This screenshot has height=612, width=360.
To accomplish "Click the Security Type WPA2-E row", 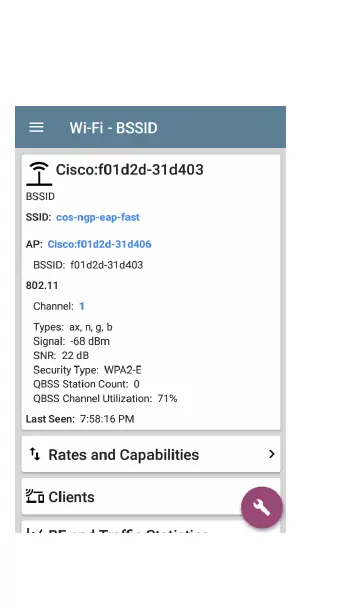I will (87, 370).
